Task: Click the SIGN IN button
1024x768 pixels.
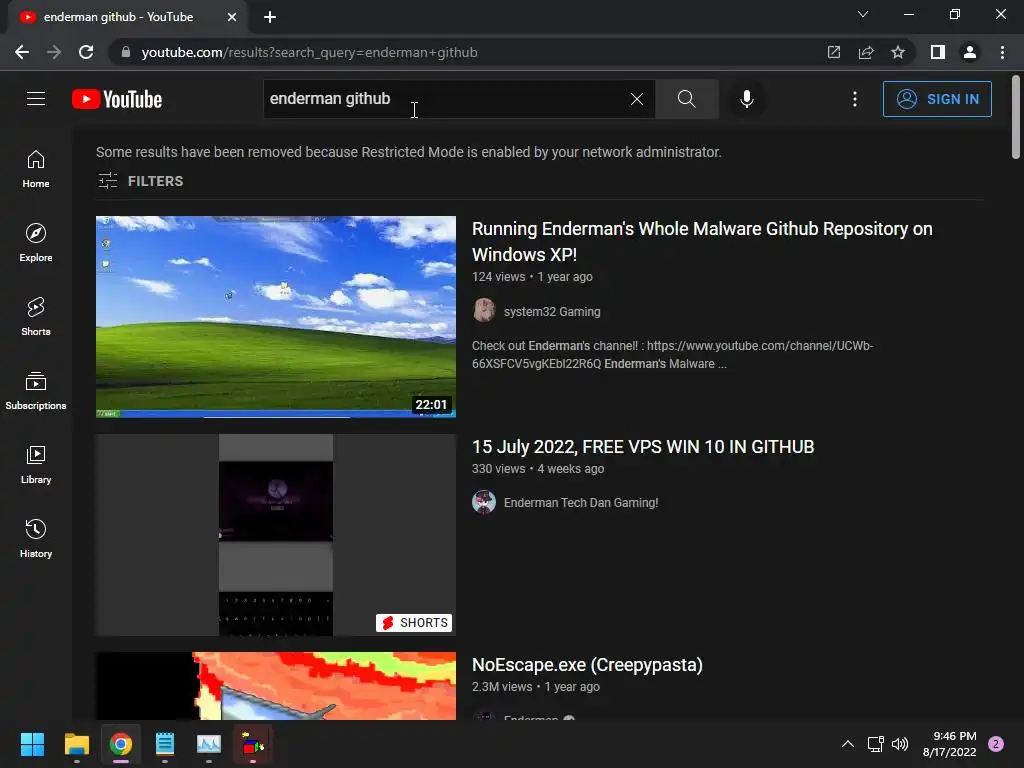Action: (x=937, y=99)
